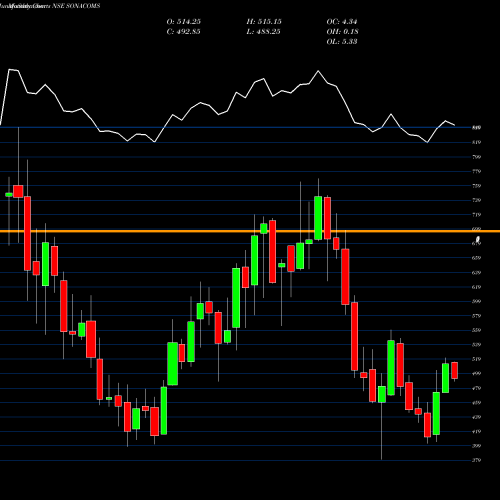Screen dimensions: 500x500
Task: Click the OL: 5.33 readout
Action: pos(342,42)
